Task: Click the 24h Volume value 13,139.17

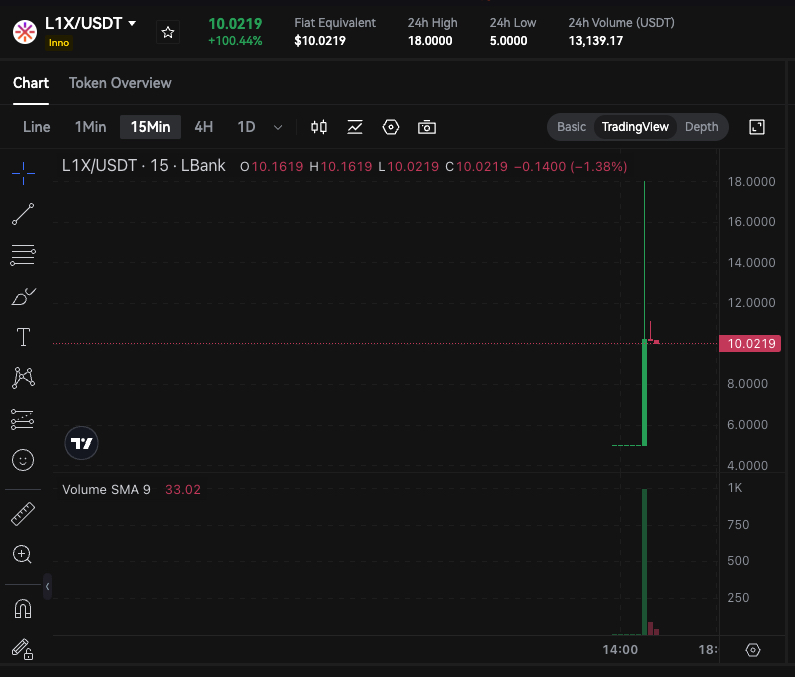Action: 596,41
